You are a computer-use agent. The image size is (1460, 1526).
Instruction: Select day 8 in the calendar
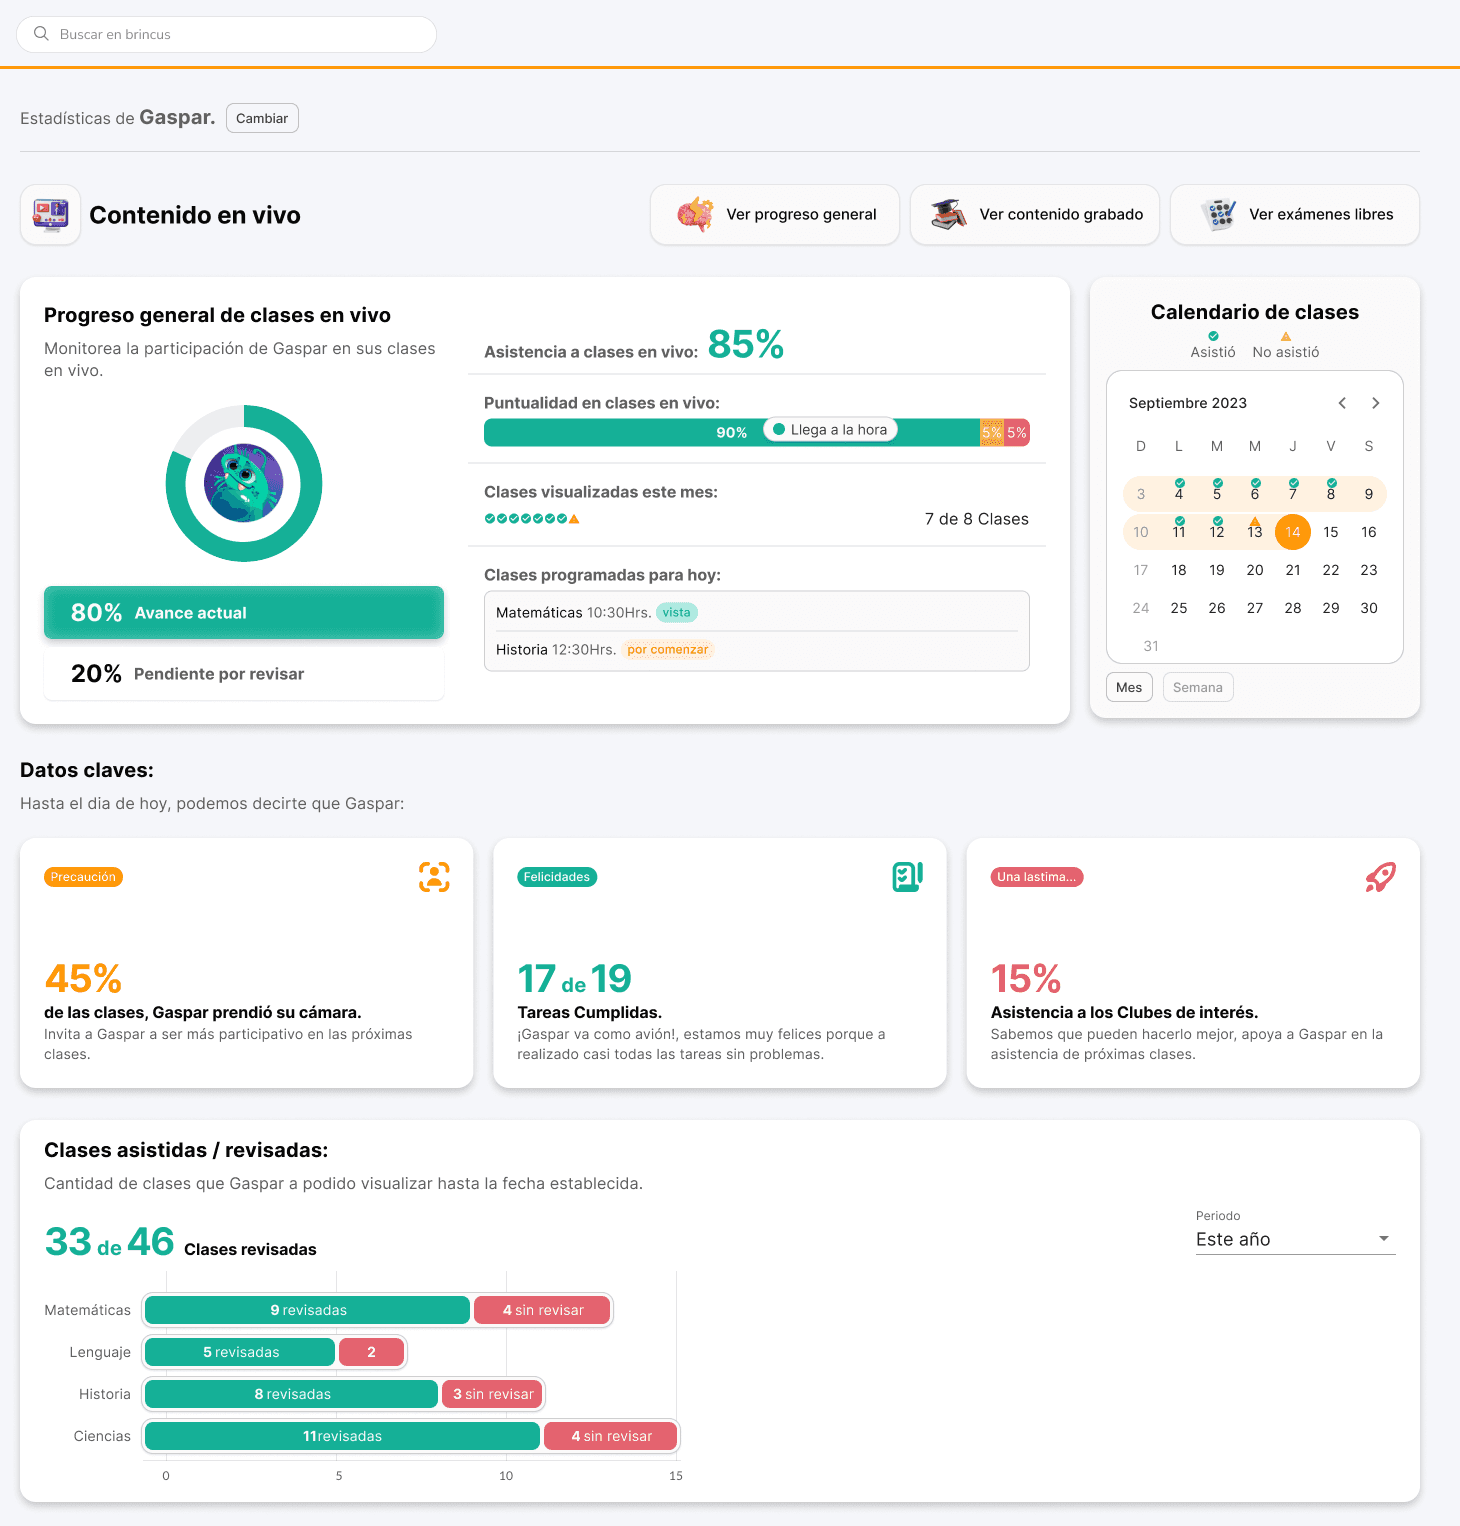pyautogui.click(x=1331, y=492)
